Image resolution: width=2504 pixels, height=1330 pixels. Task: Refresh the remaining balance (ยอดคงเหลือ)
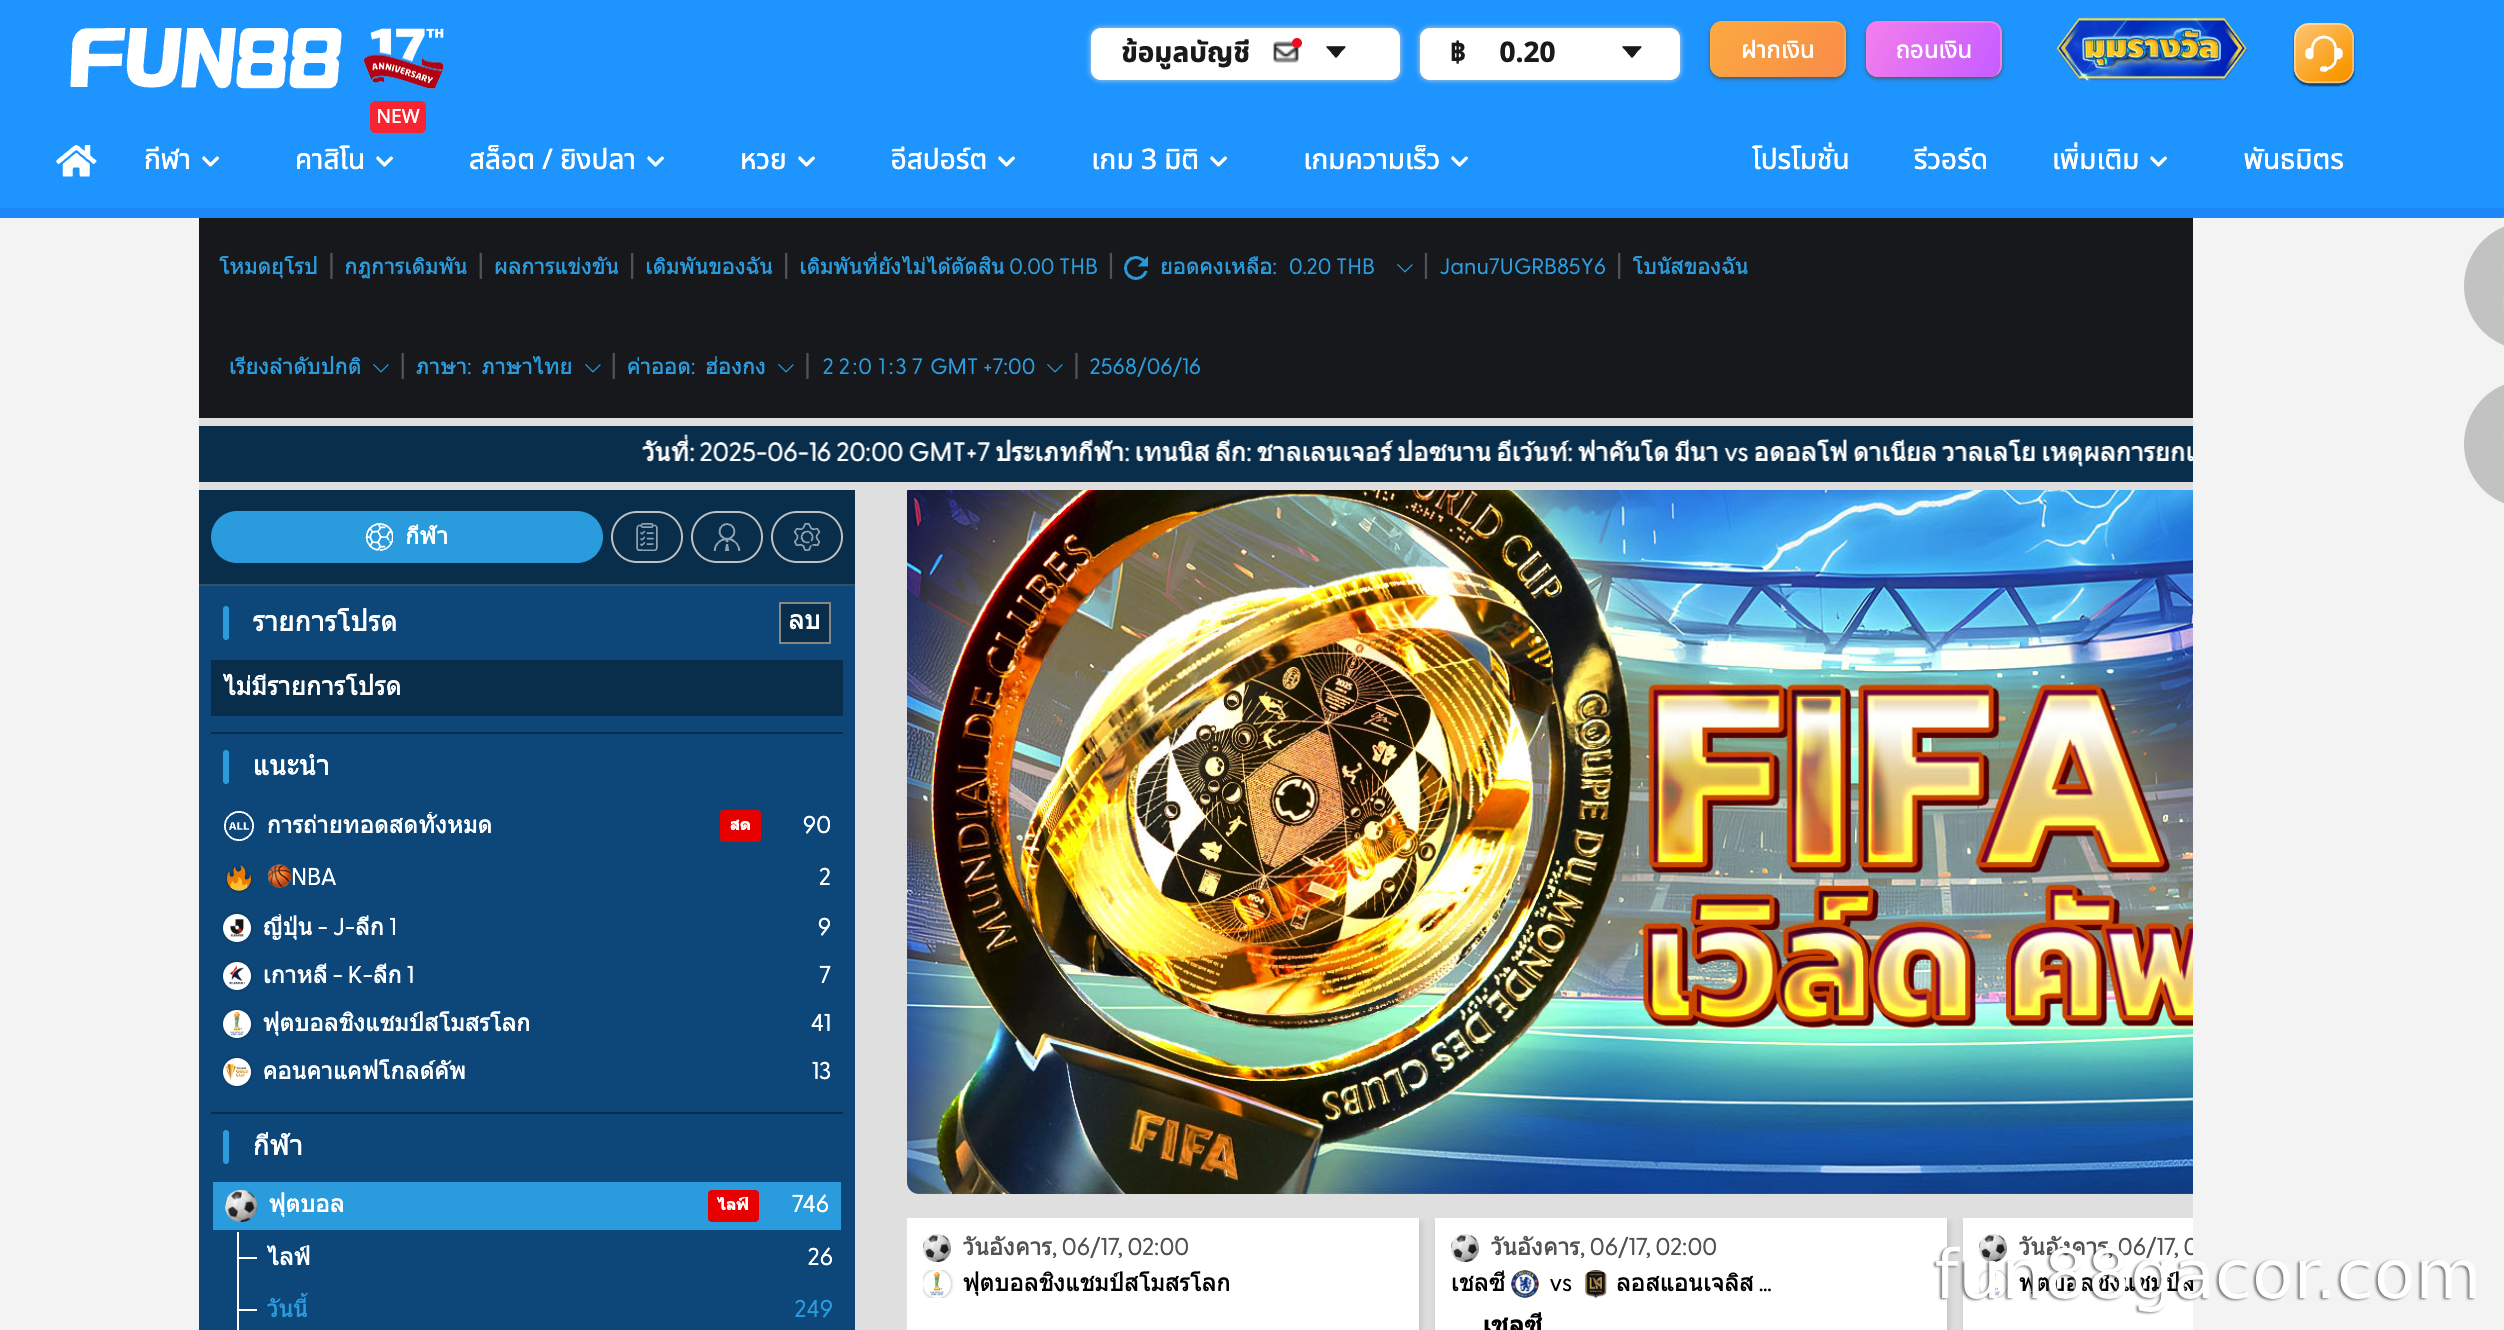click(1136, 267)
